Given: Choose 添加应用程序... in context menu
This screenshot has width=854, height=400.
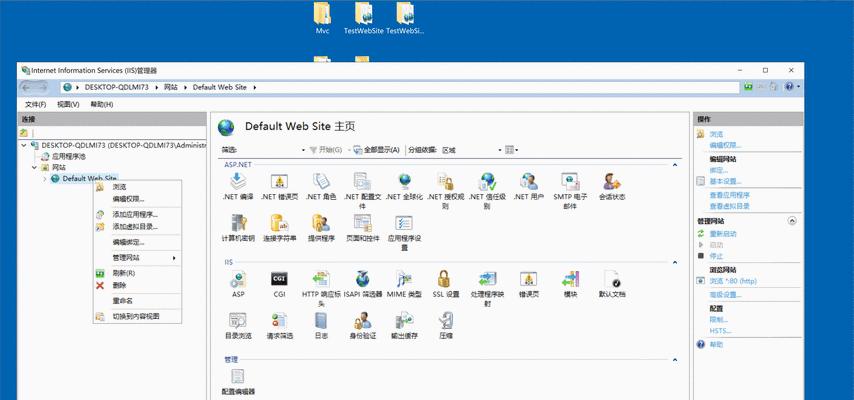Looking at the screenshot, I should click(x=137, y=215).
